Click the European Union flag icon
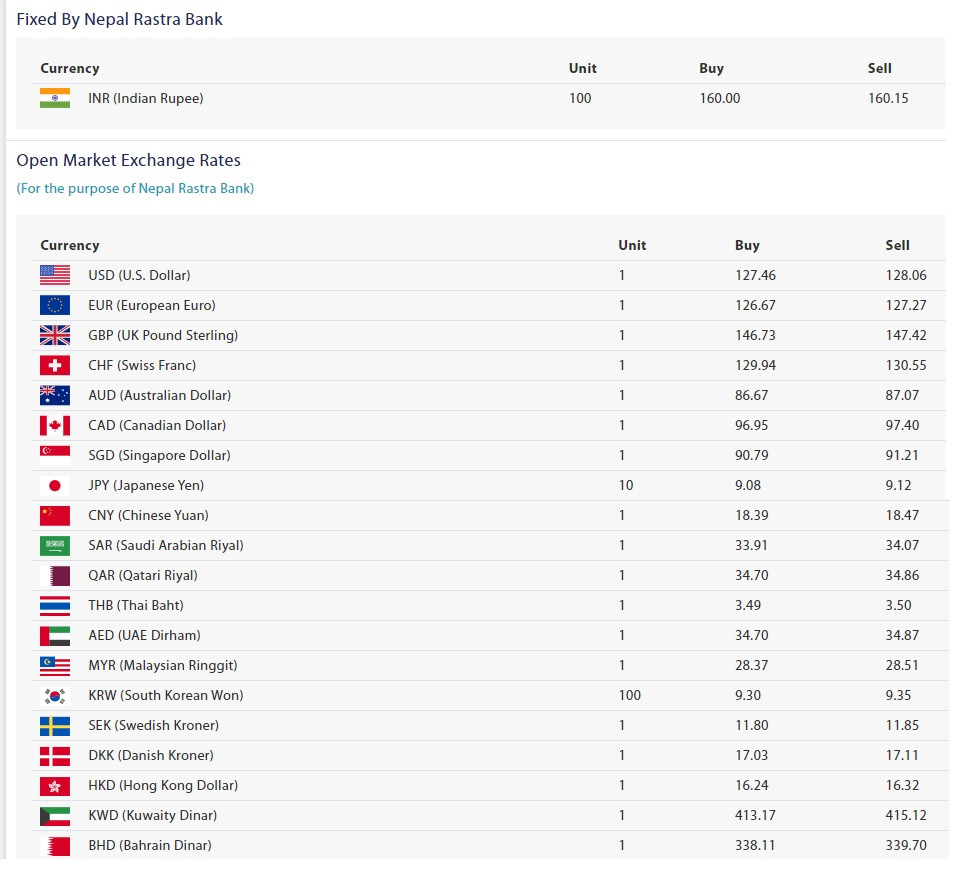Image resolution: width=974 pixels, height=876 pixels. click(55, 305)
